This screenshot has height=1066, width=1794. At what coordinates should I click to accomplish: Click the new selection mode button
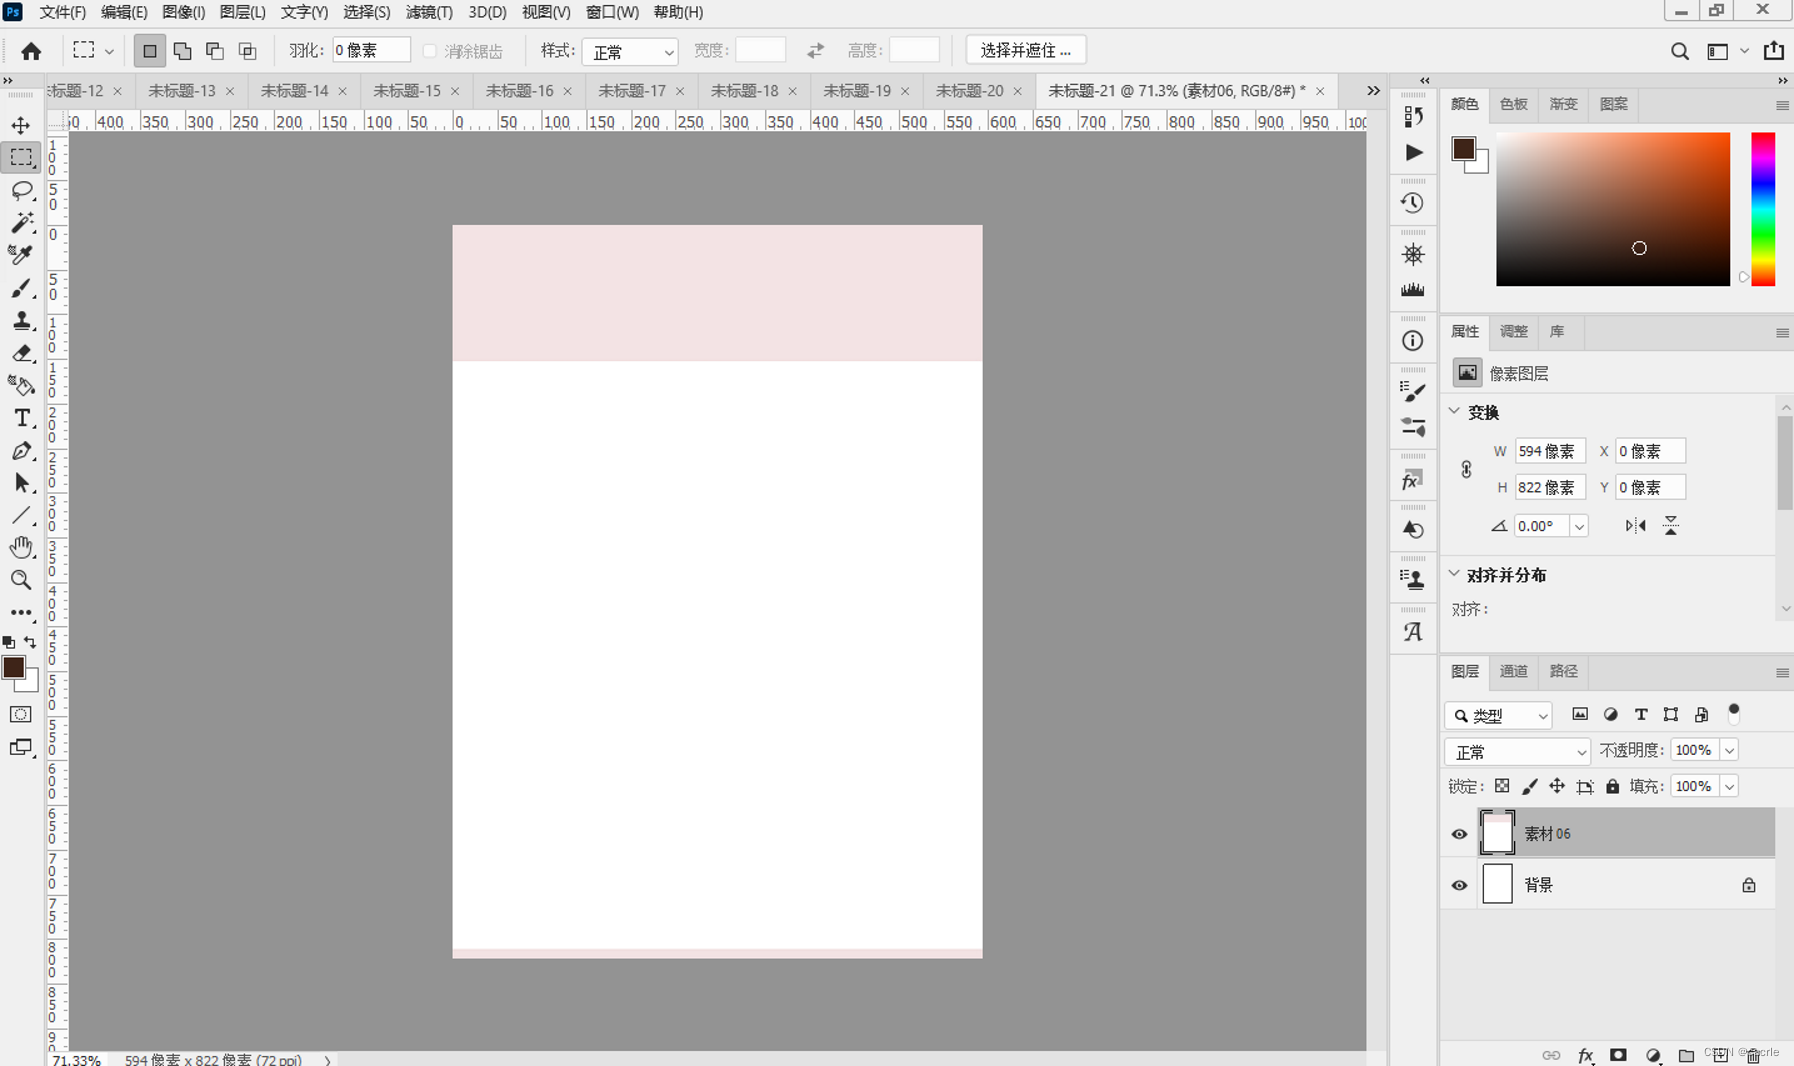coord(149,51)
